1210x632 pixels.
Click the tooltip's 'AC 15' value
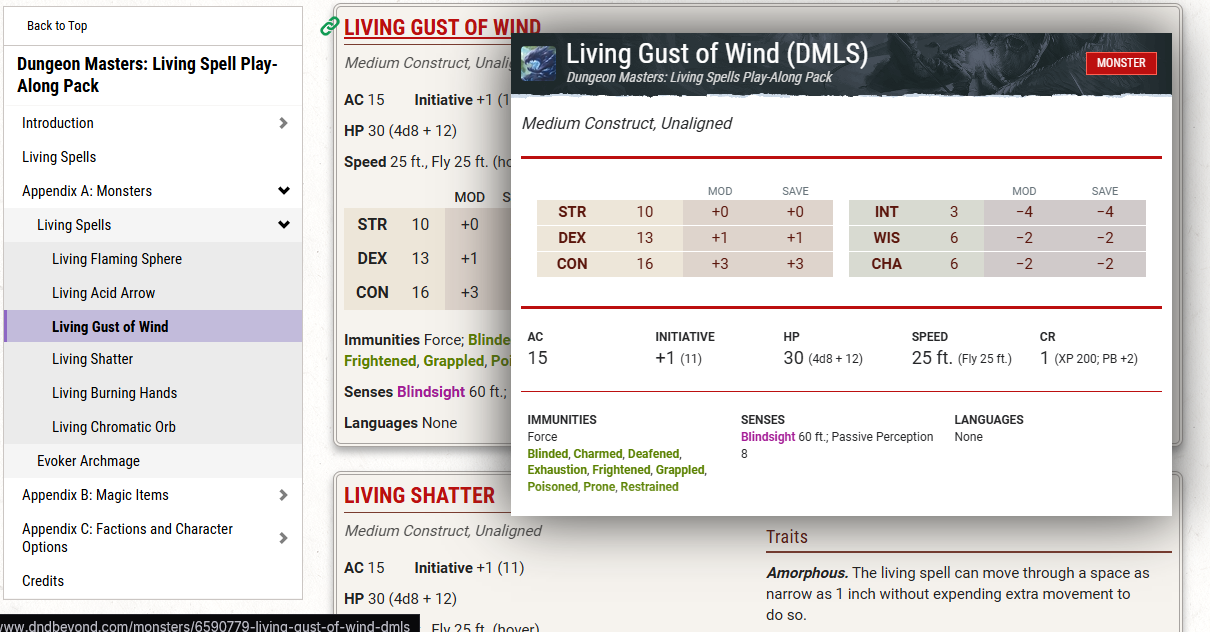pos(538,358)
